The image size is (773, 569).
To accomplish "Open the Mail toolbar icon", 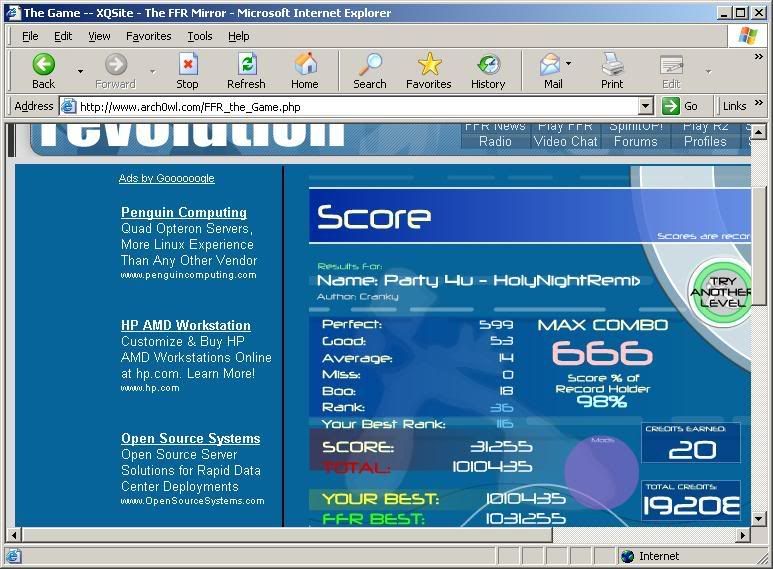I will [x=551, y=66].
